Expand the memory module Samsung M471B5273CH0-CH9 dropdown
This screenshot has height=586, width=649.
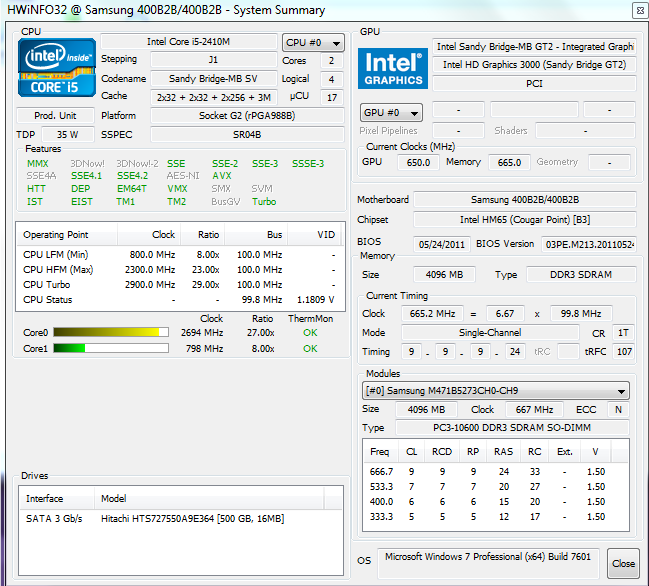click(495, 391)
